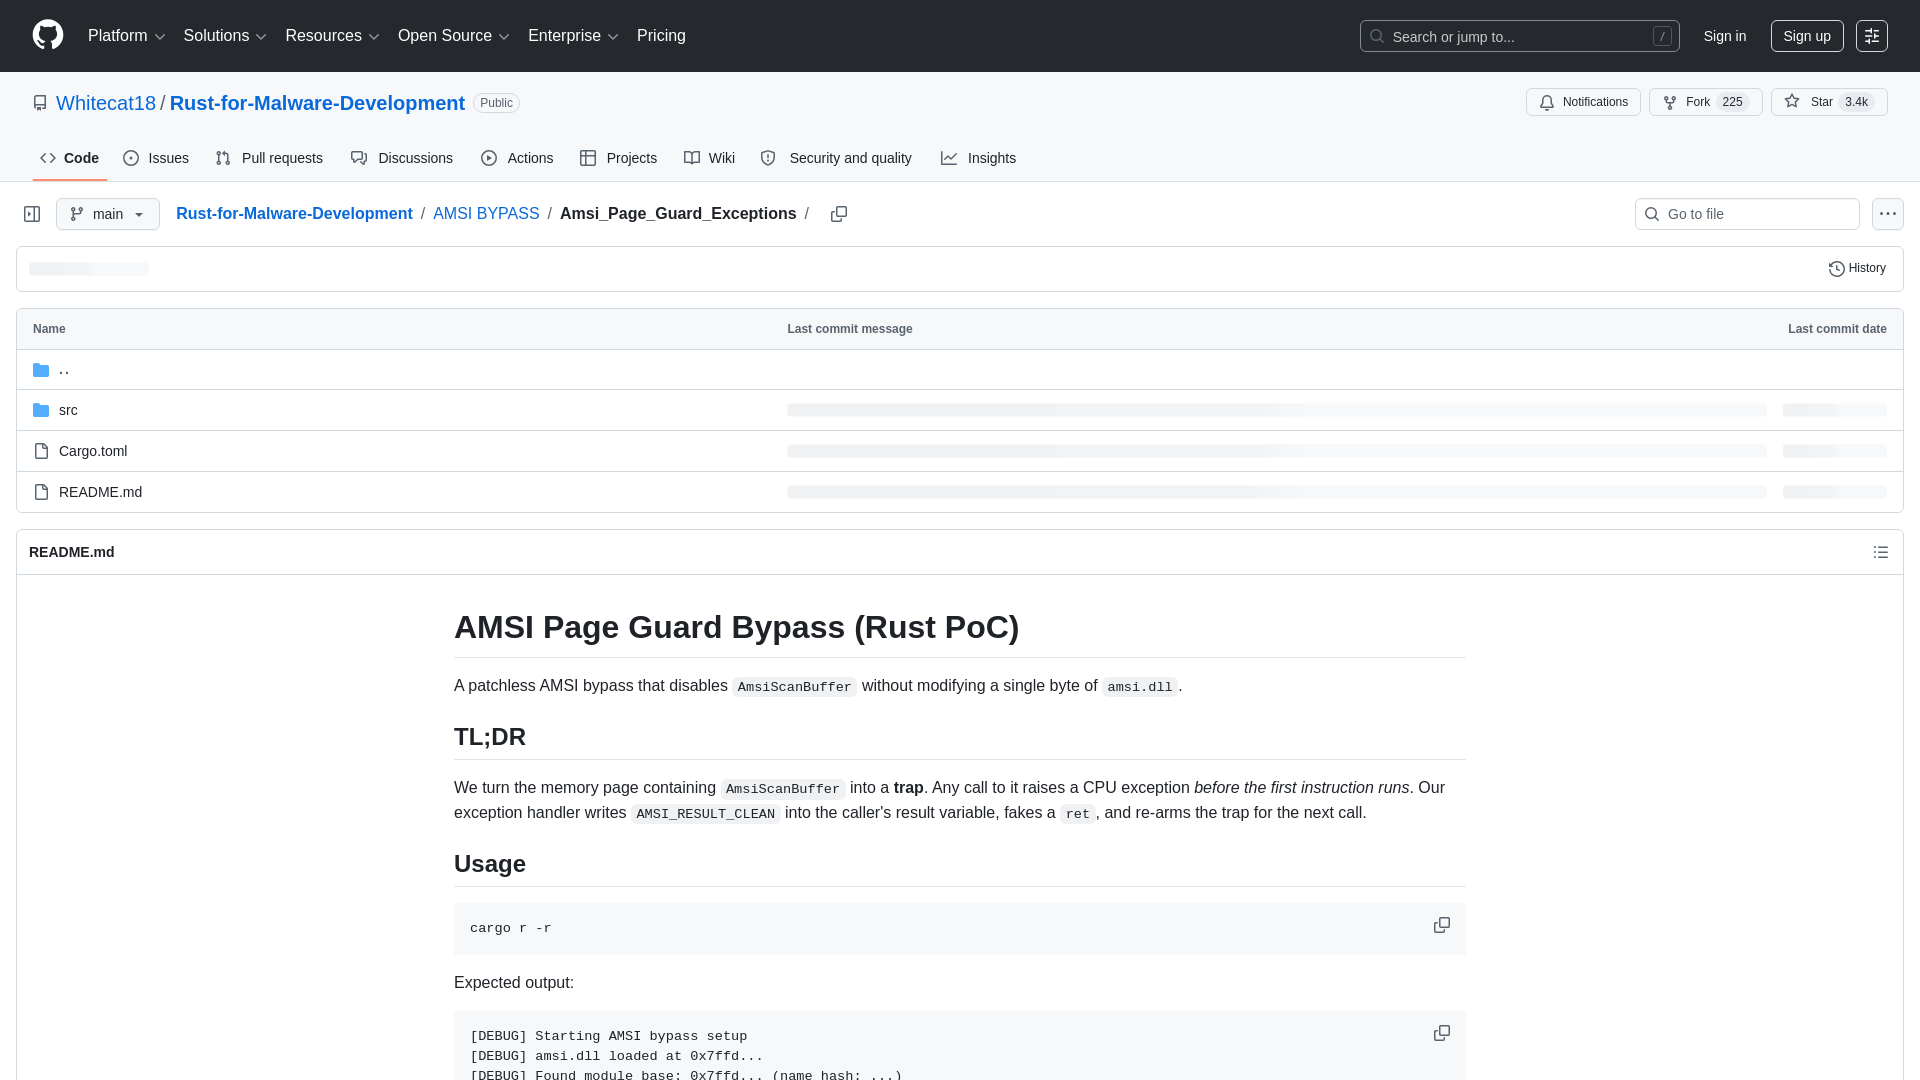Navigate to AMSI BYPASS folder breadcrumb

click(486, 214)
